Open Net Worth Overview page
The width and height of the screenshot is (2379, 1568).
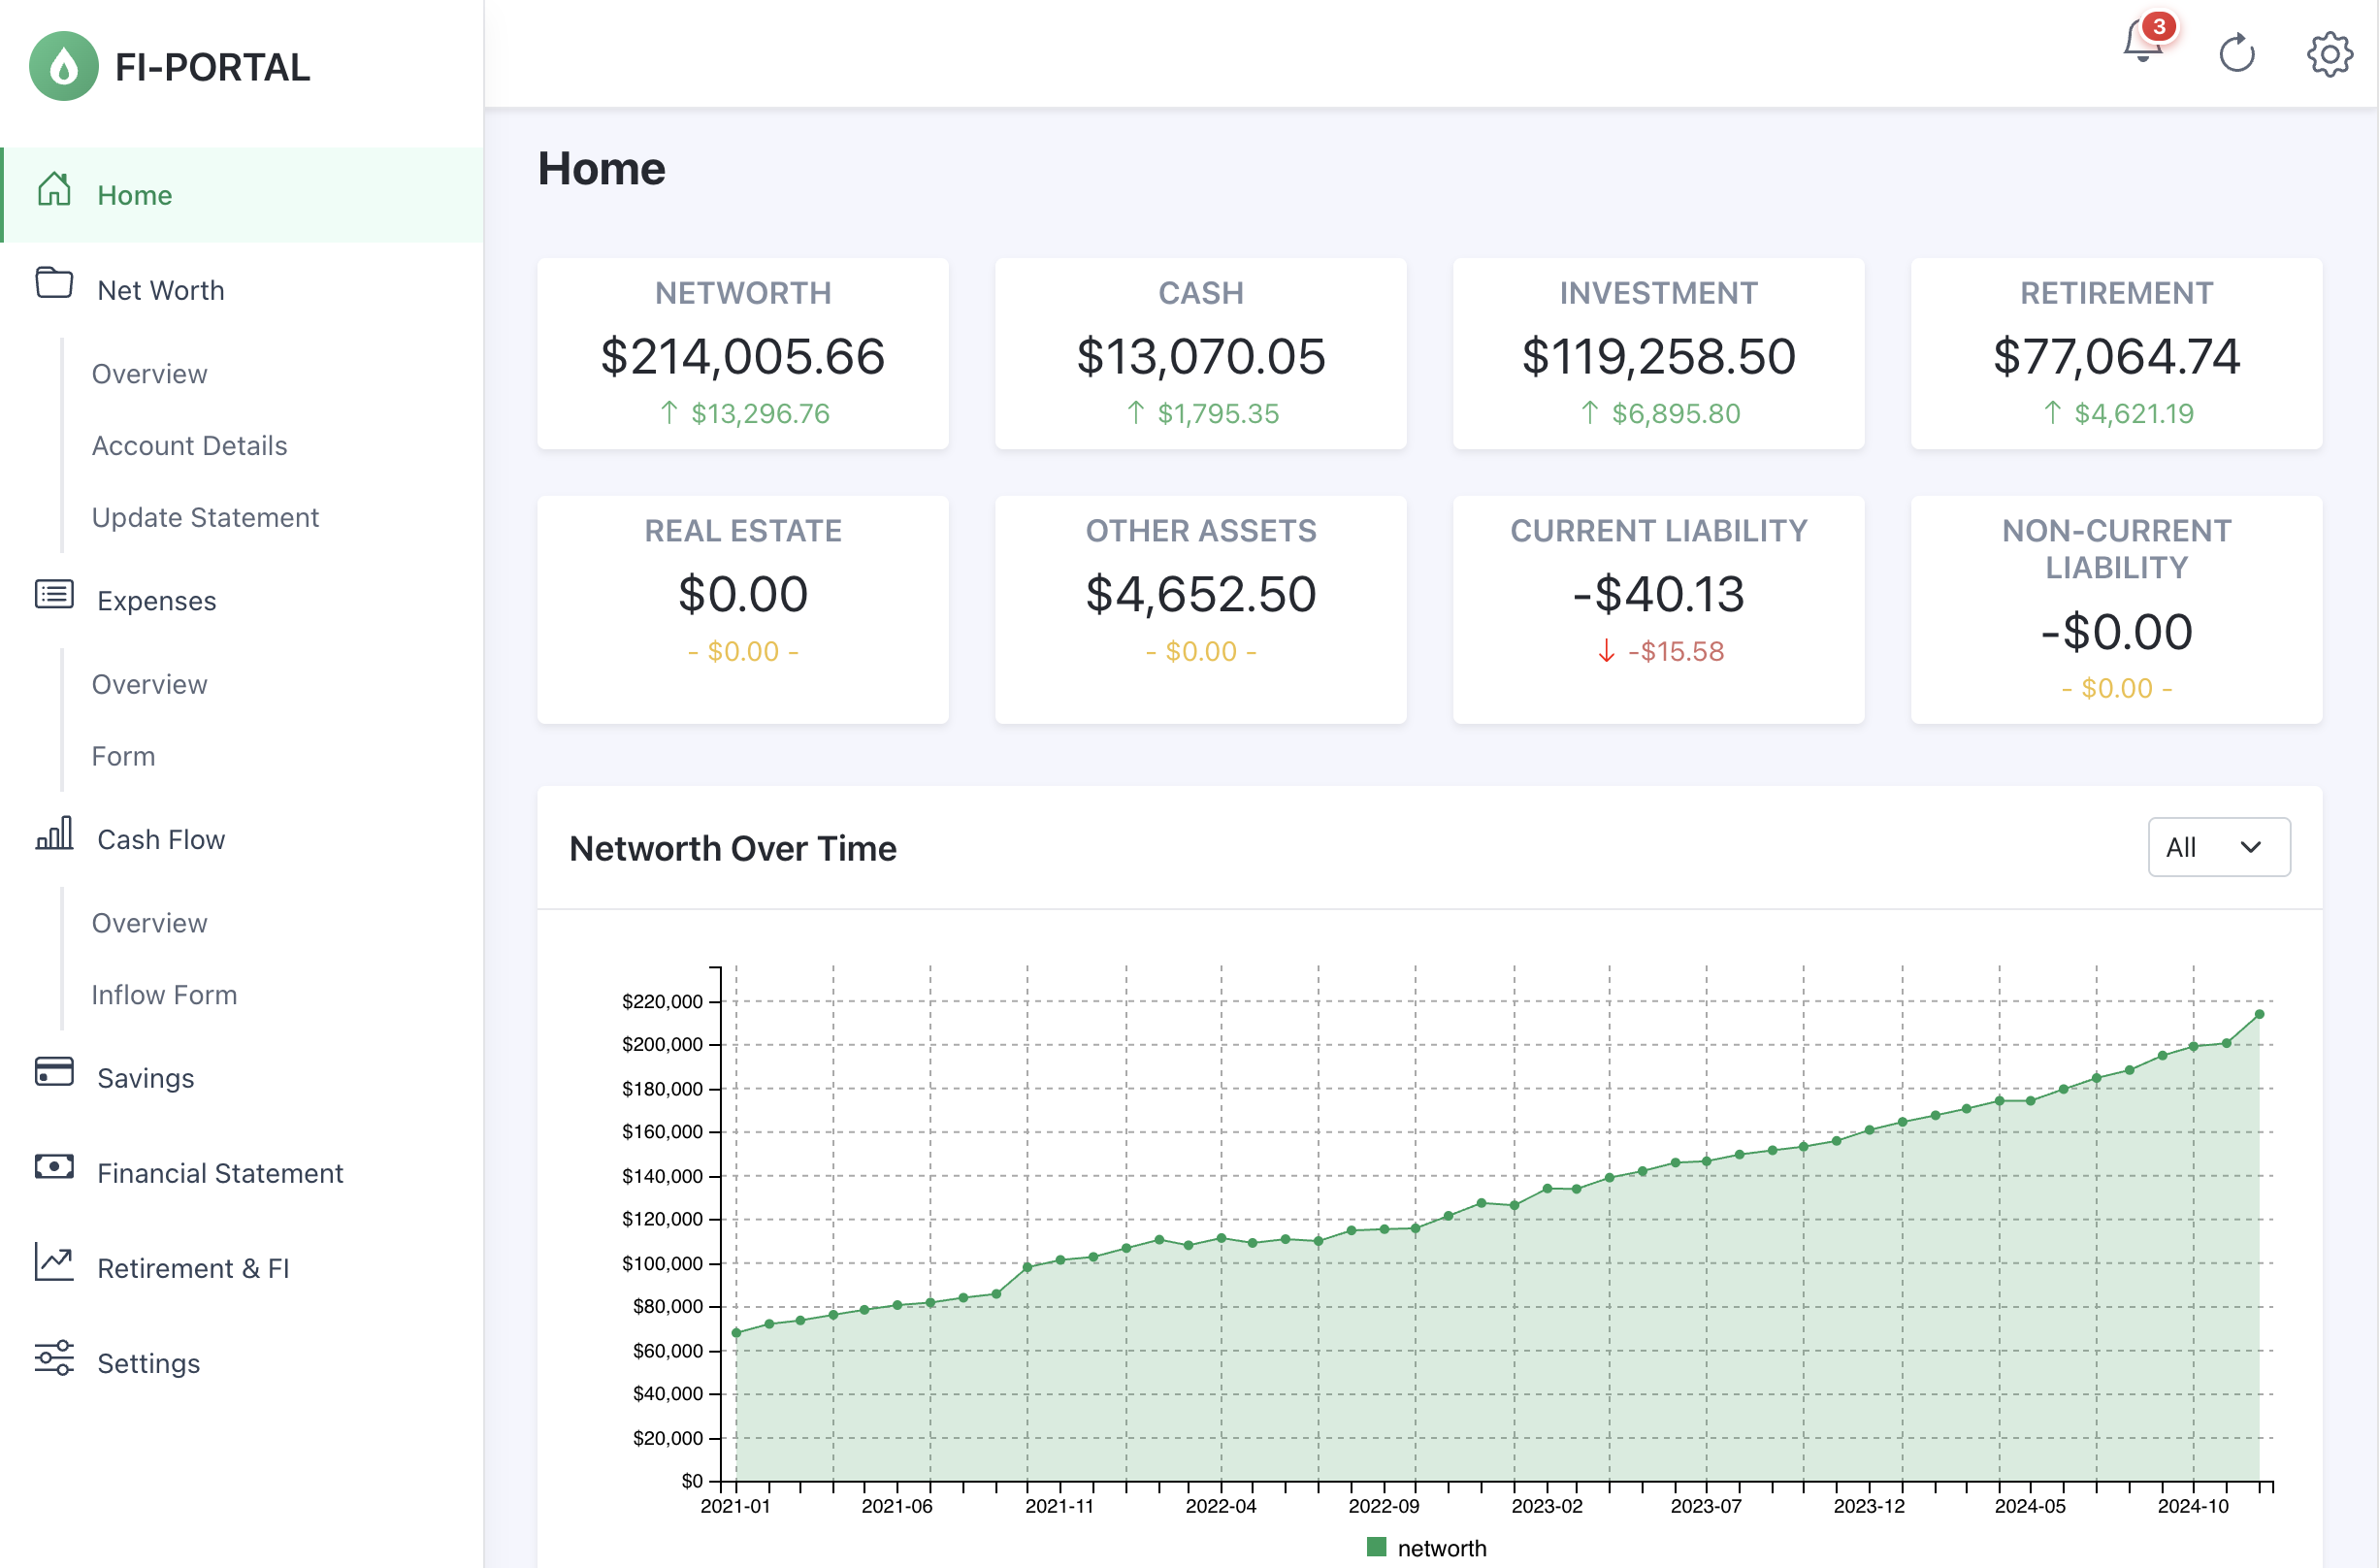(150, 374)
